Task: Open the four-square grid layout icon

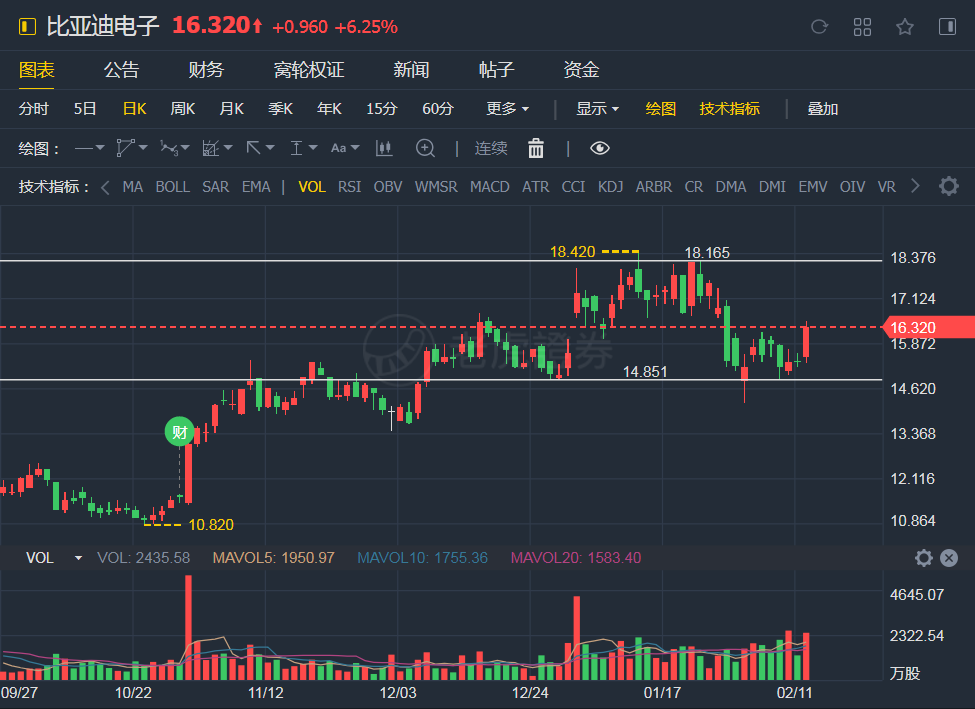Action: coord(862,27)
